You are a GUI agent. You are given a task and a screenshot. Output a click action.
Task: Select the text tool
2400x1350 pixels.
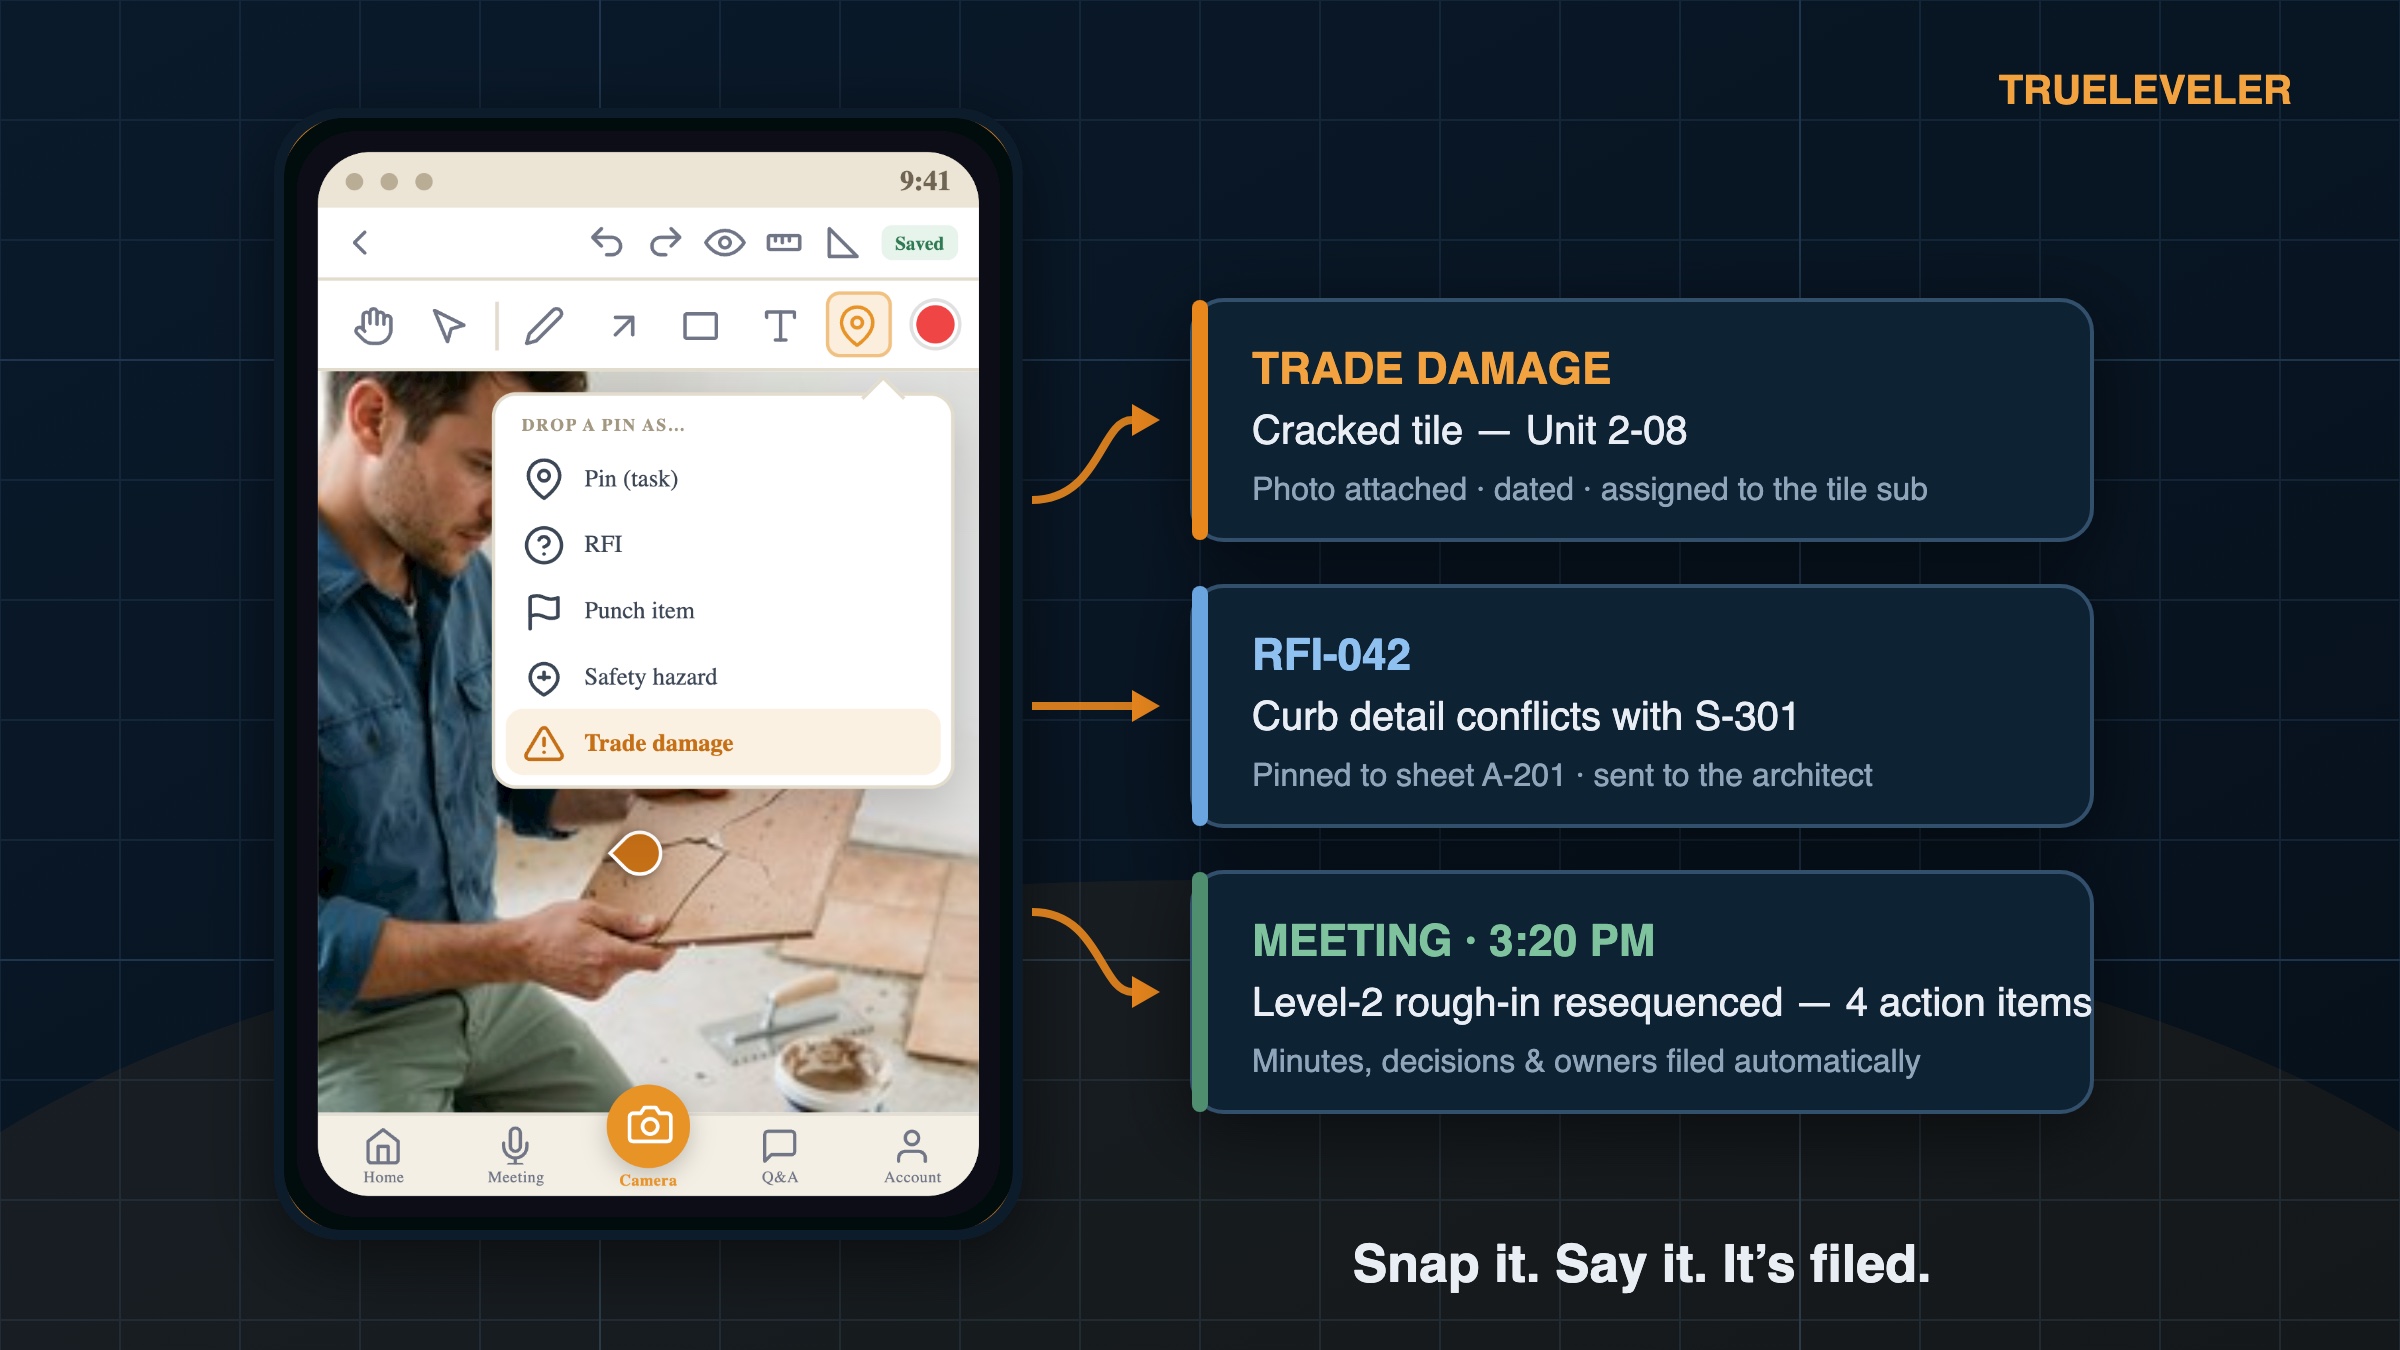point(780,326)
